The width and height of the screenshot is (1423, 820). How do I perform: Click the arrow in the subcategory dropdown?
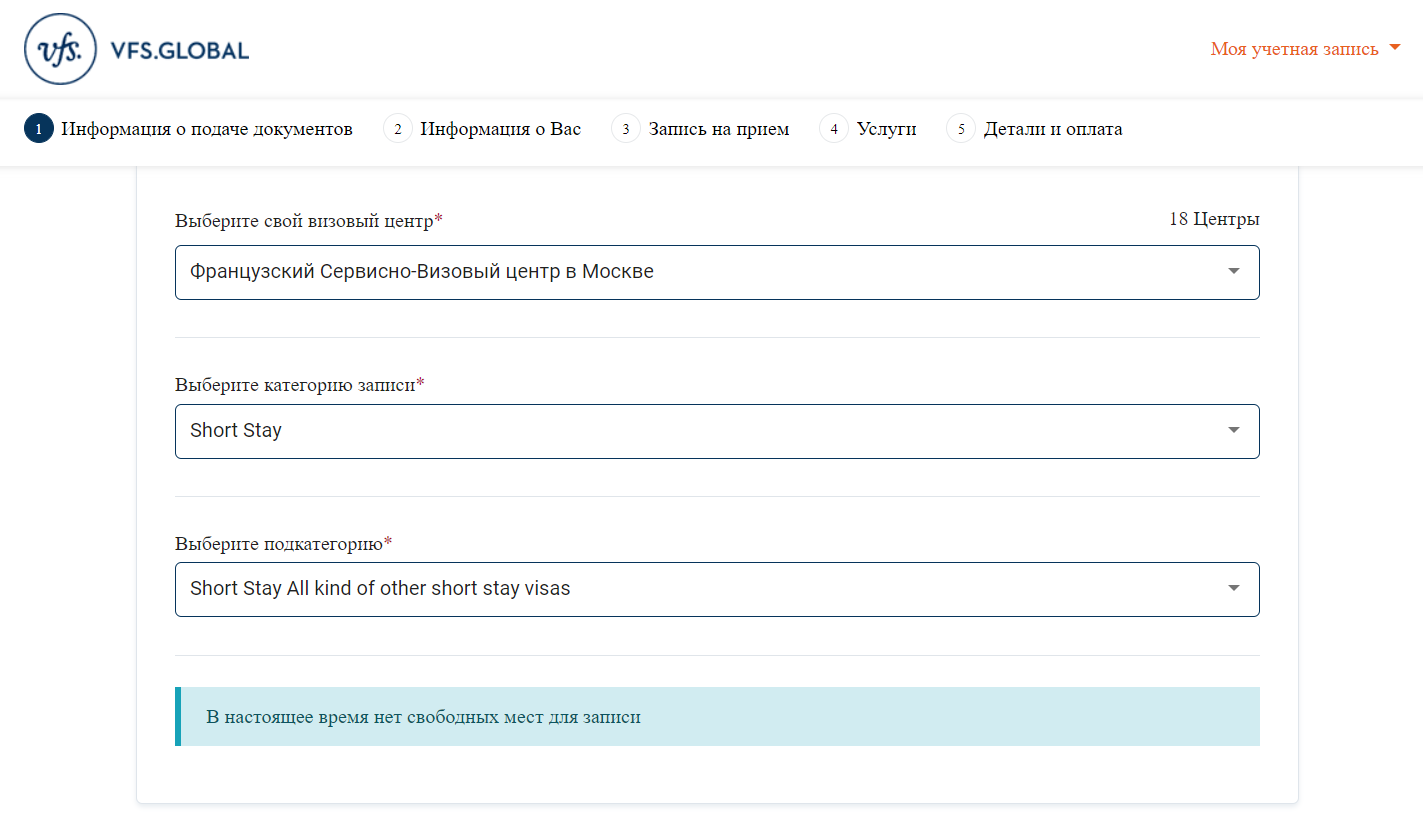(x=1233, y=589)
